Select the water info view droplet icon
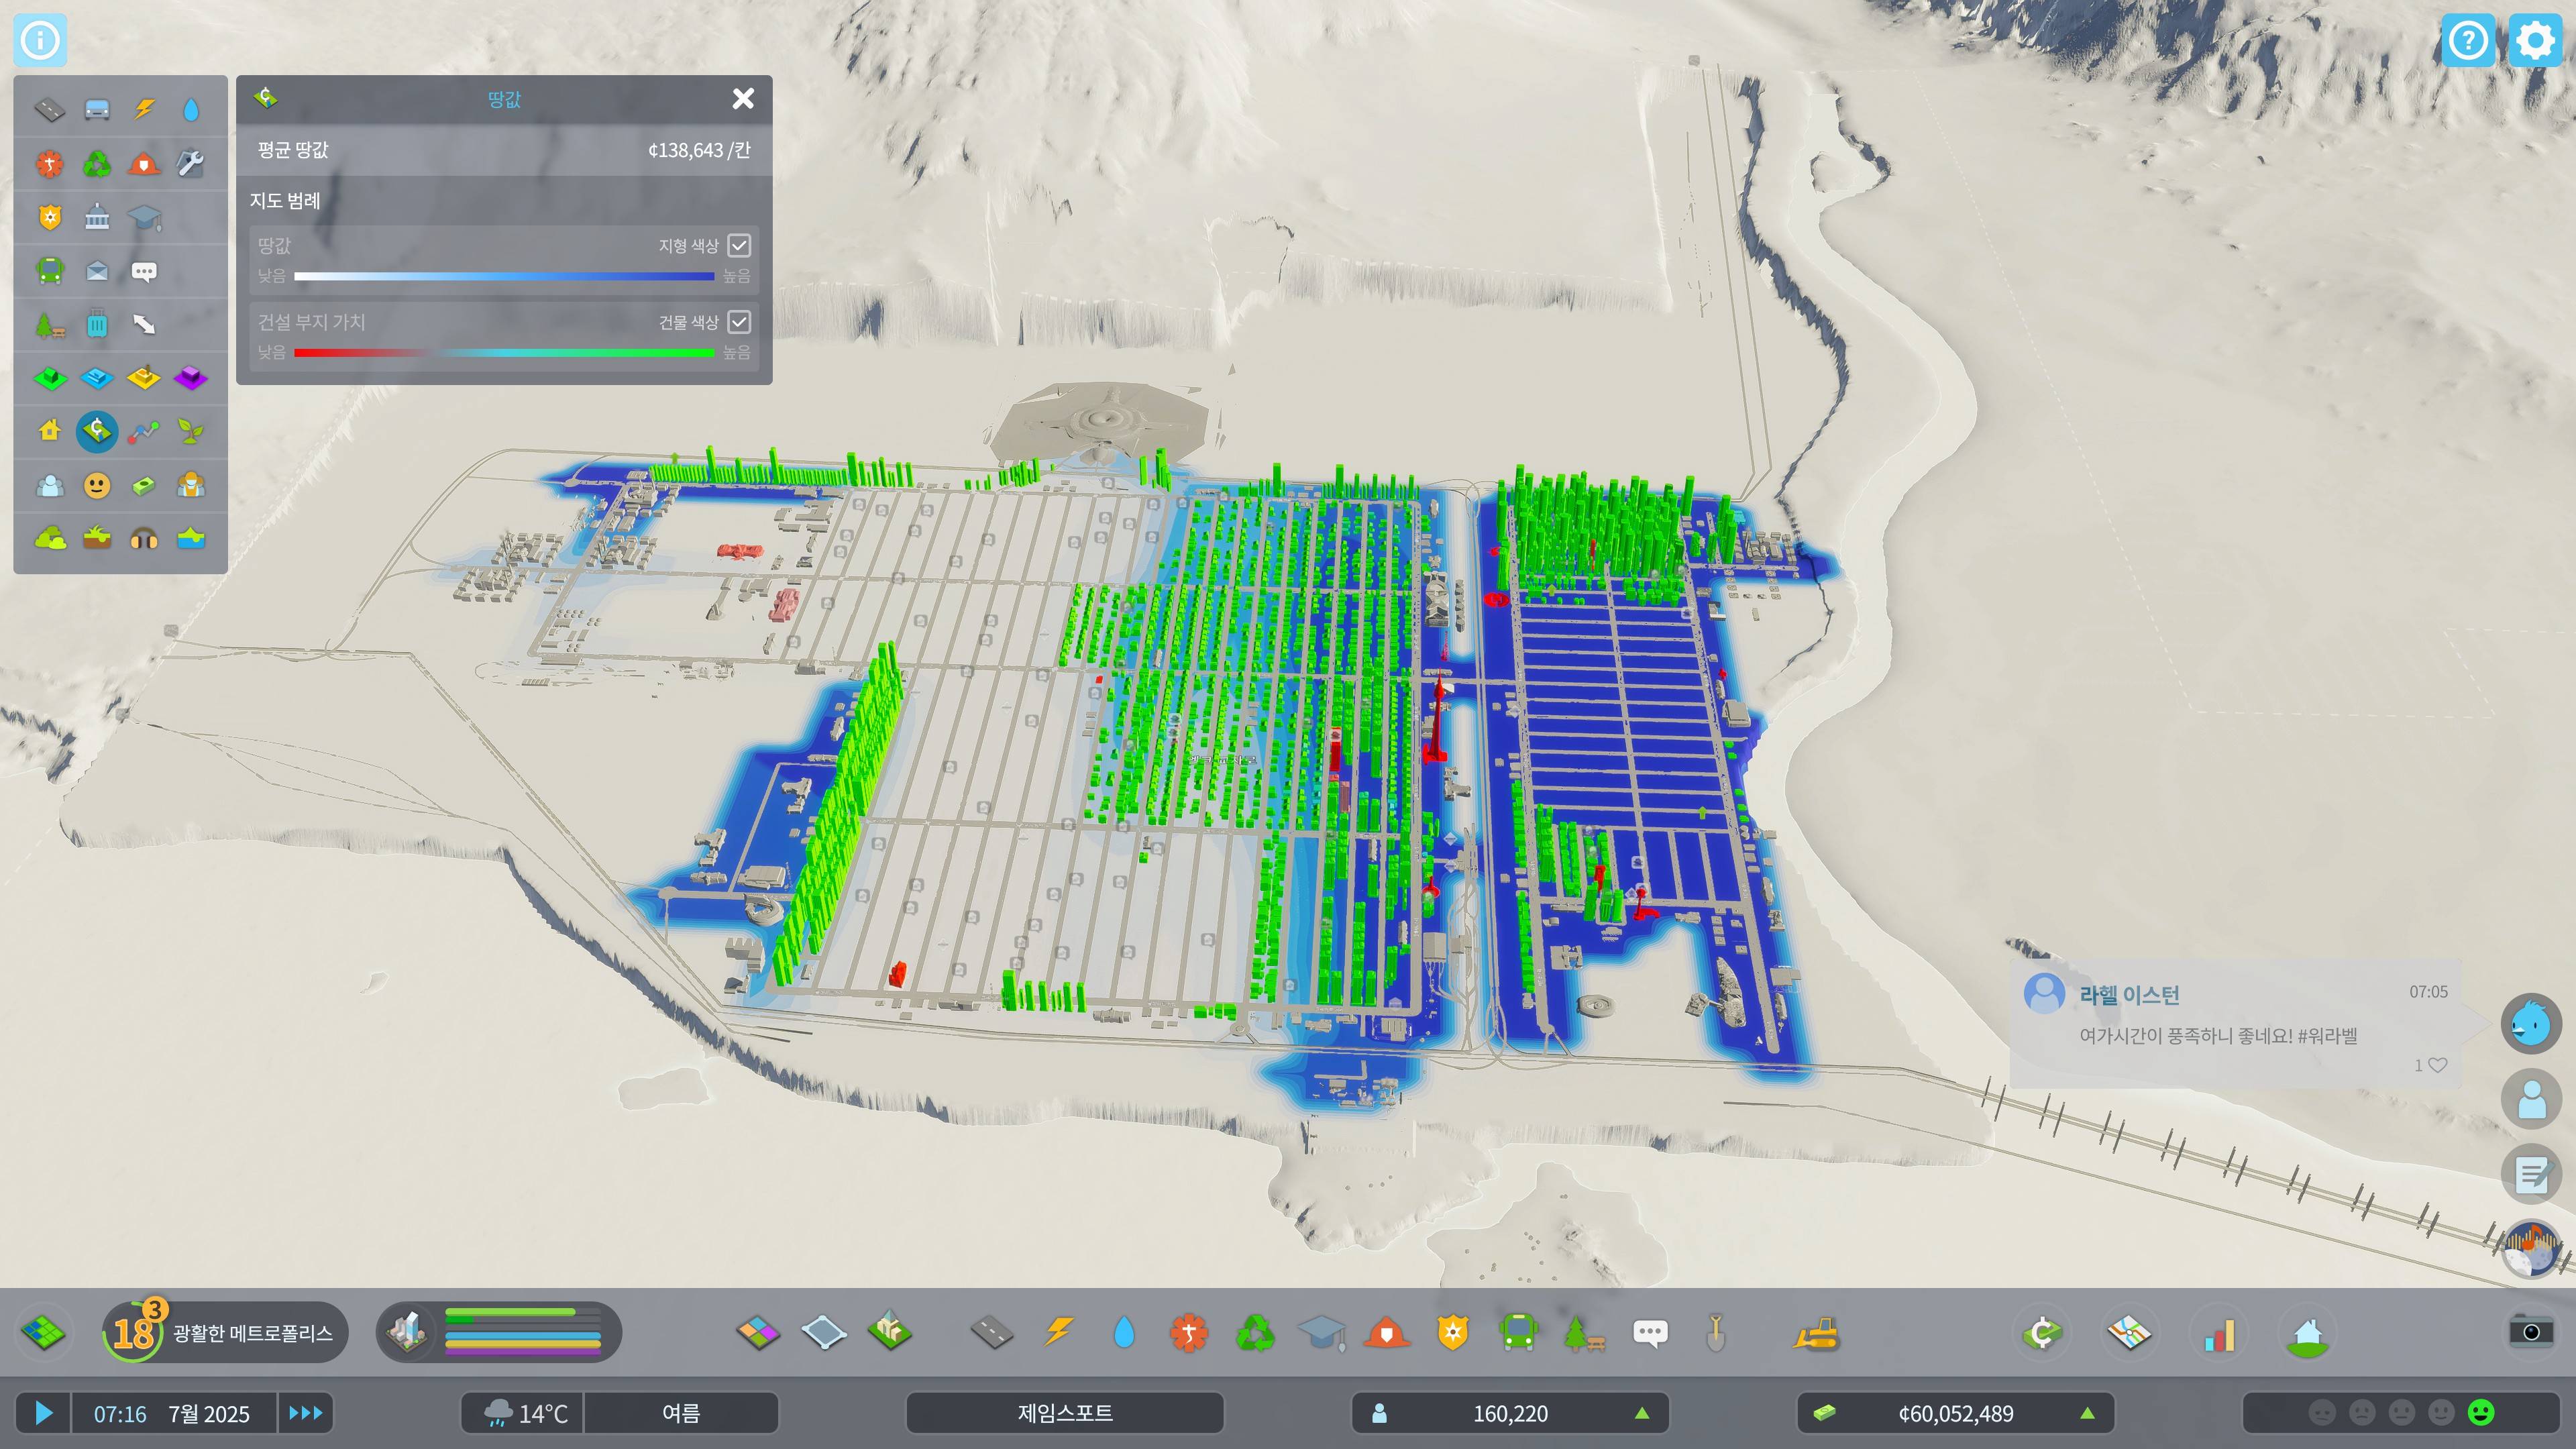Screen dimensions: 2576x1449 pyautogui.click(x=191, y=109)
